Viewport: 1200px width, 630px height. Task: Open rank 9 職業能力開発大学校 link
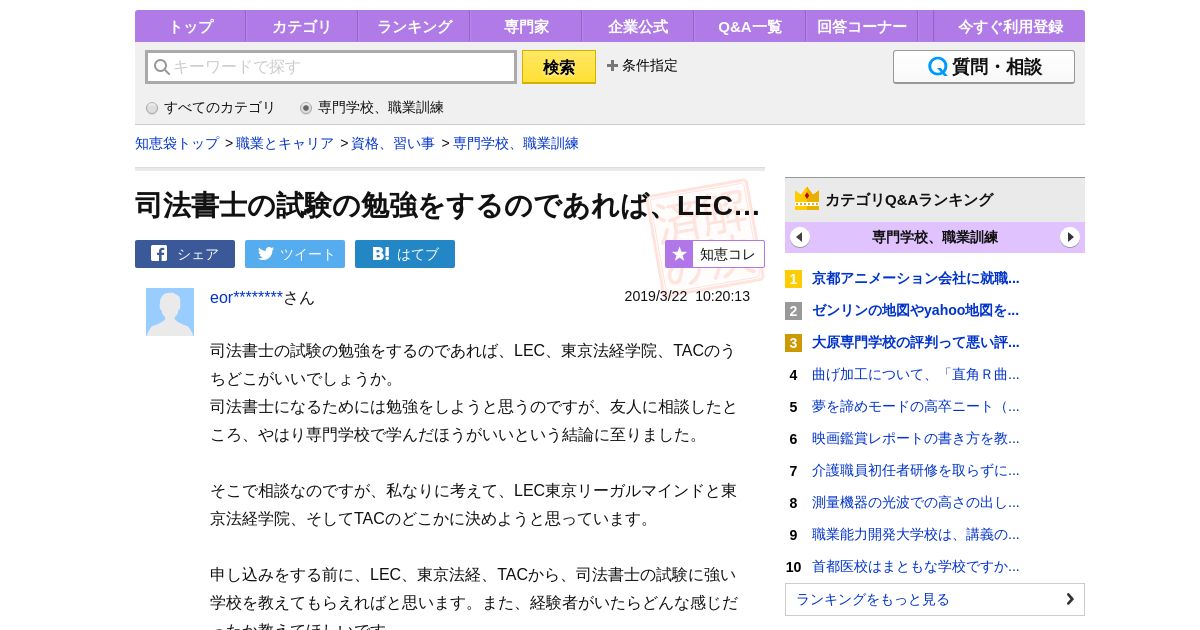tap(916, 534)
